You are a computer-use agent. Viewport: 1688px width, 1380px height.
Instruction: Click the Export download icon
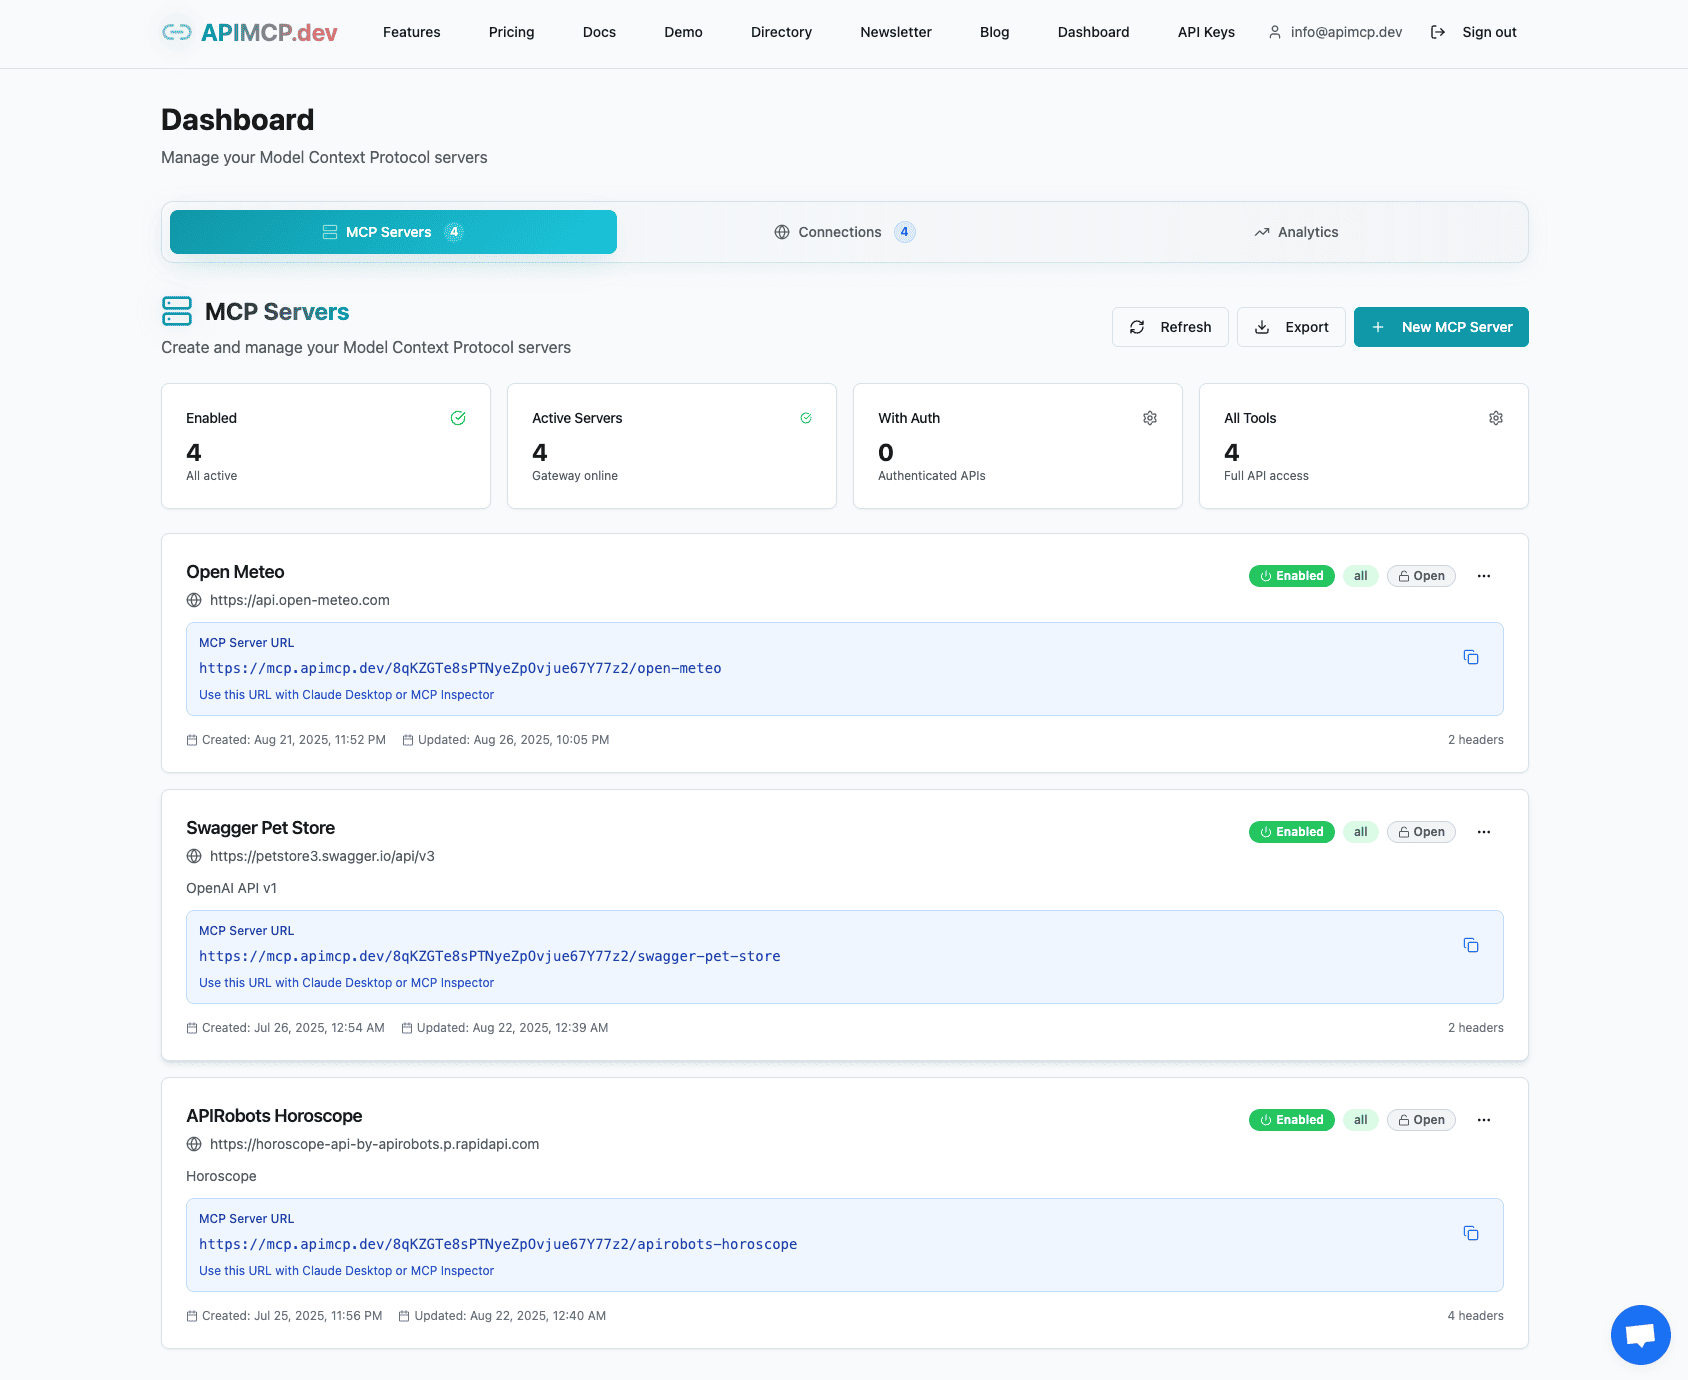(x=1261, y=327)
